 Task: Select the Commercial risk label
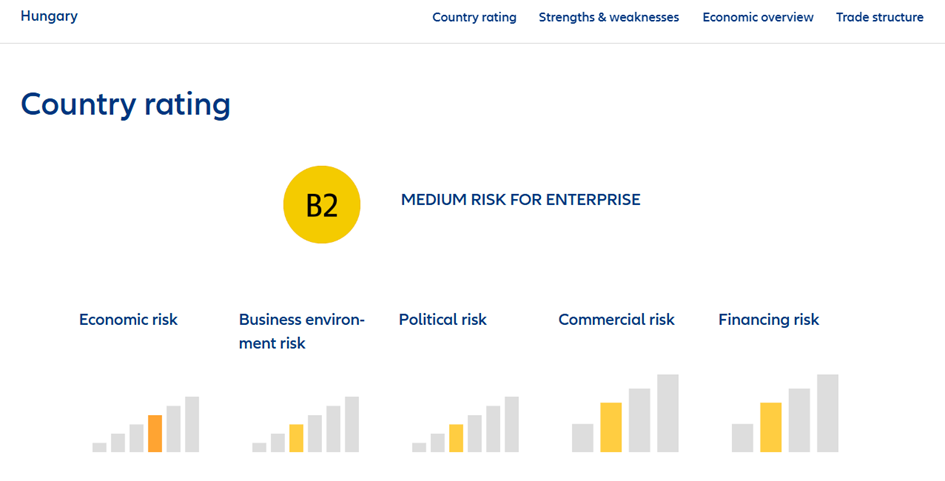click(x=616, y=320)
